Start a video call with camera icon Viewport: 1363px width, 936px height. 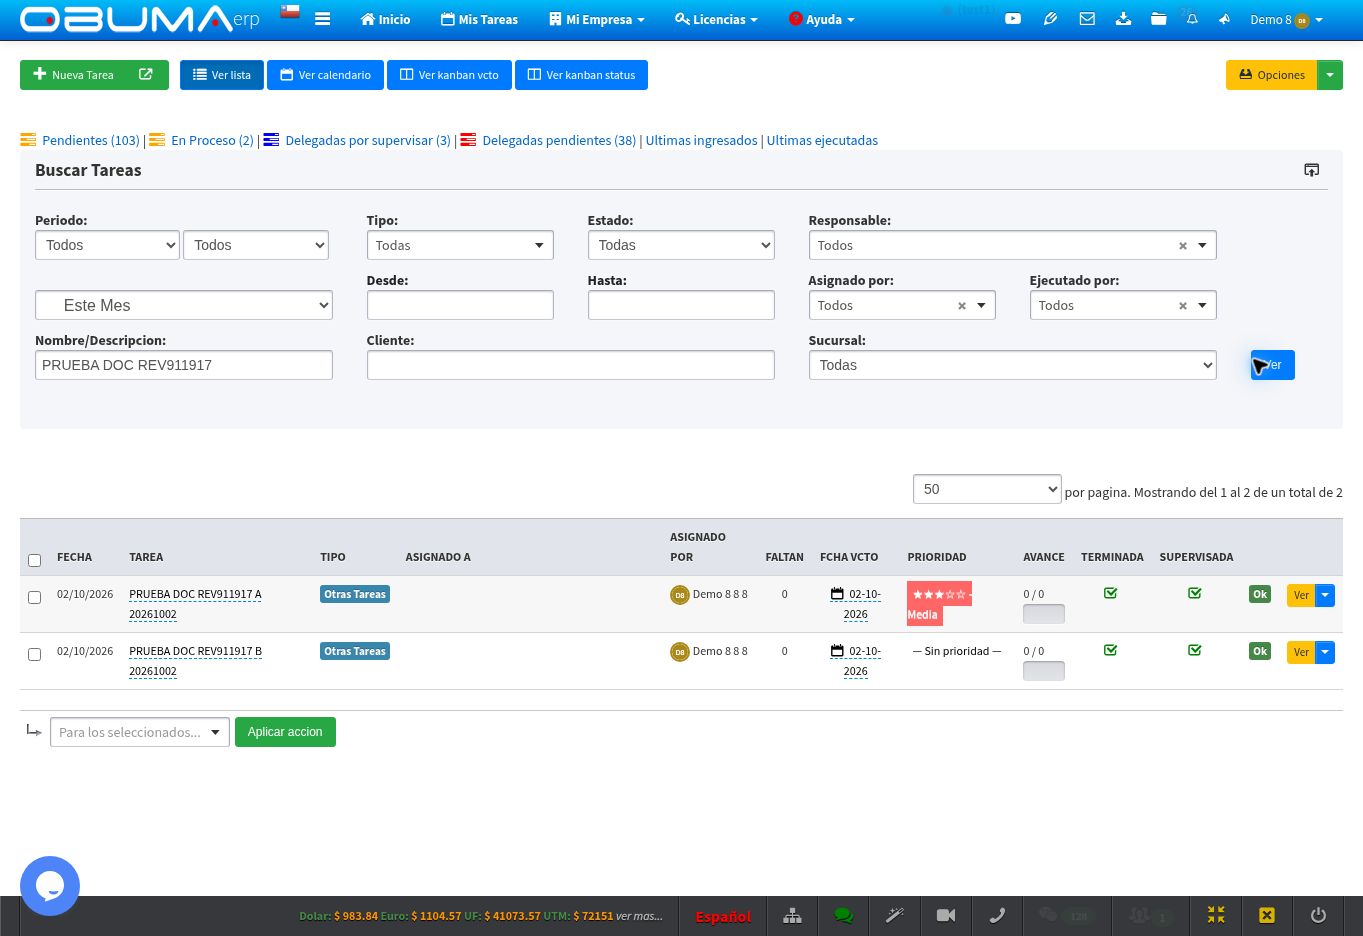pos(946,916)
